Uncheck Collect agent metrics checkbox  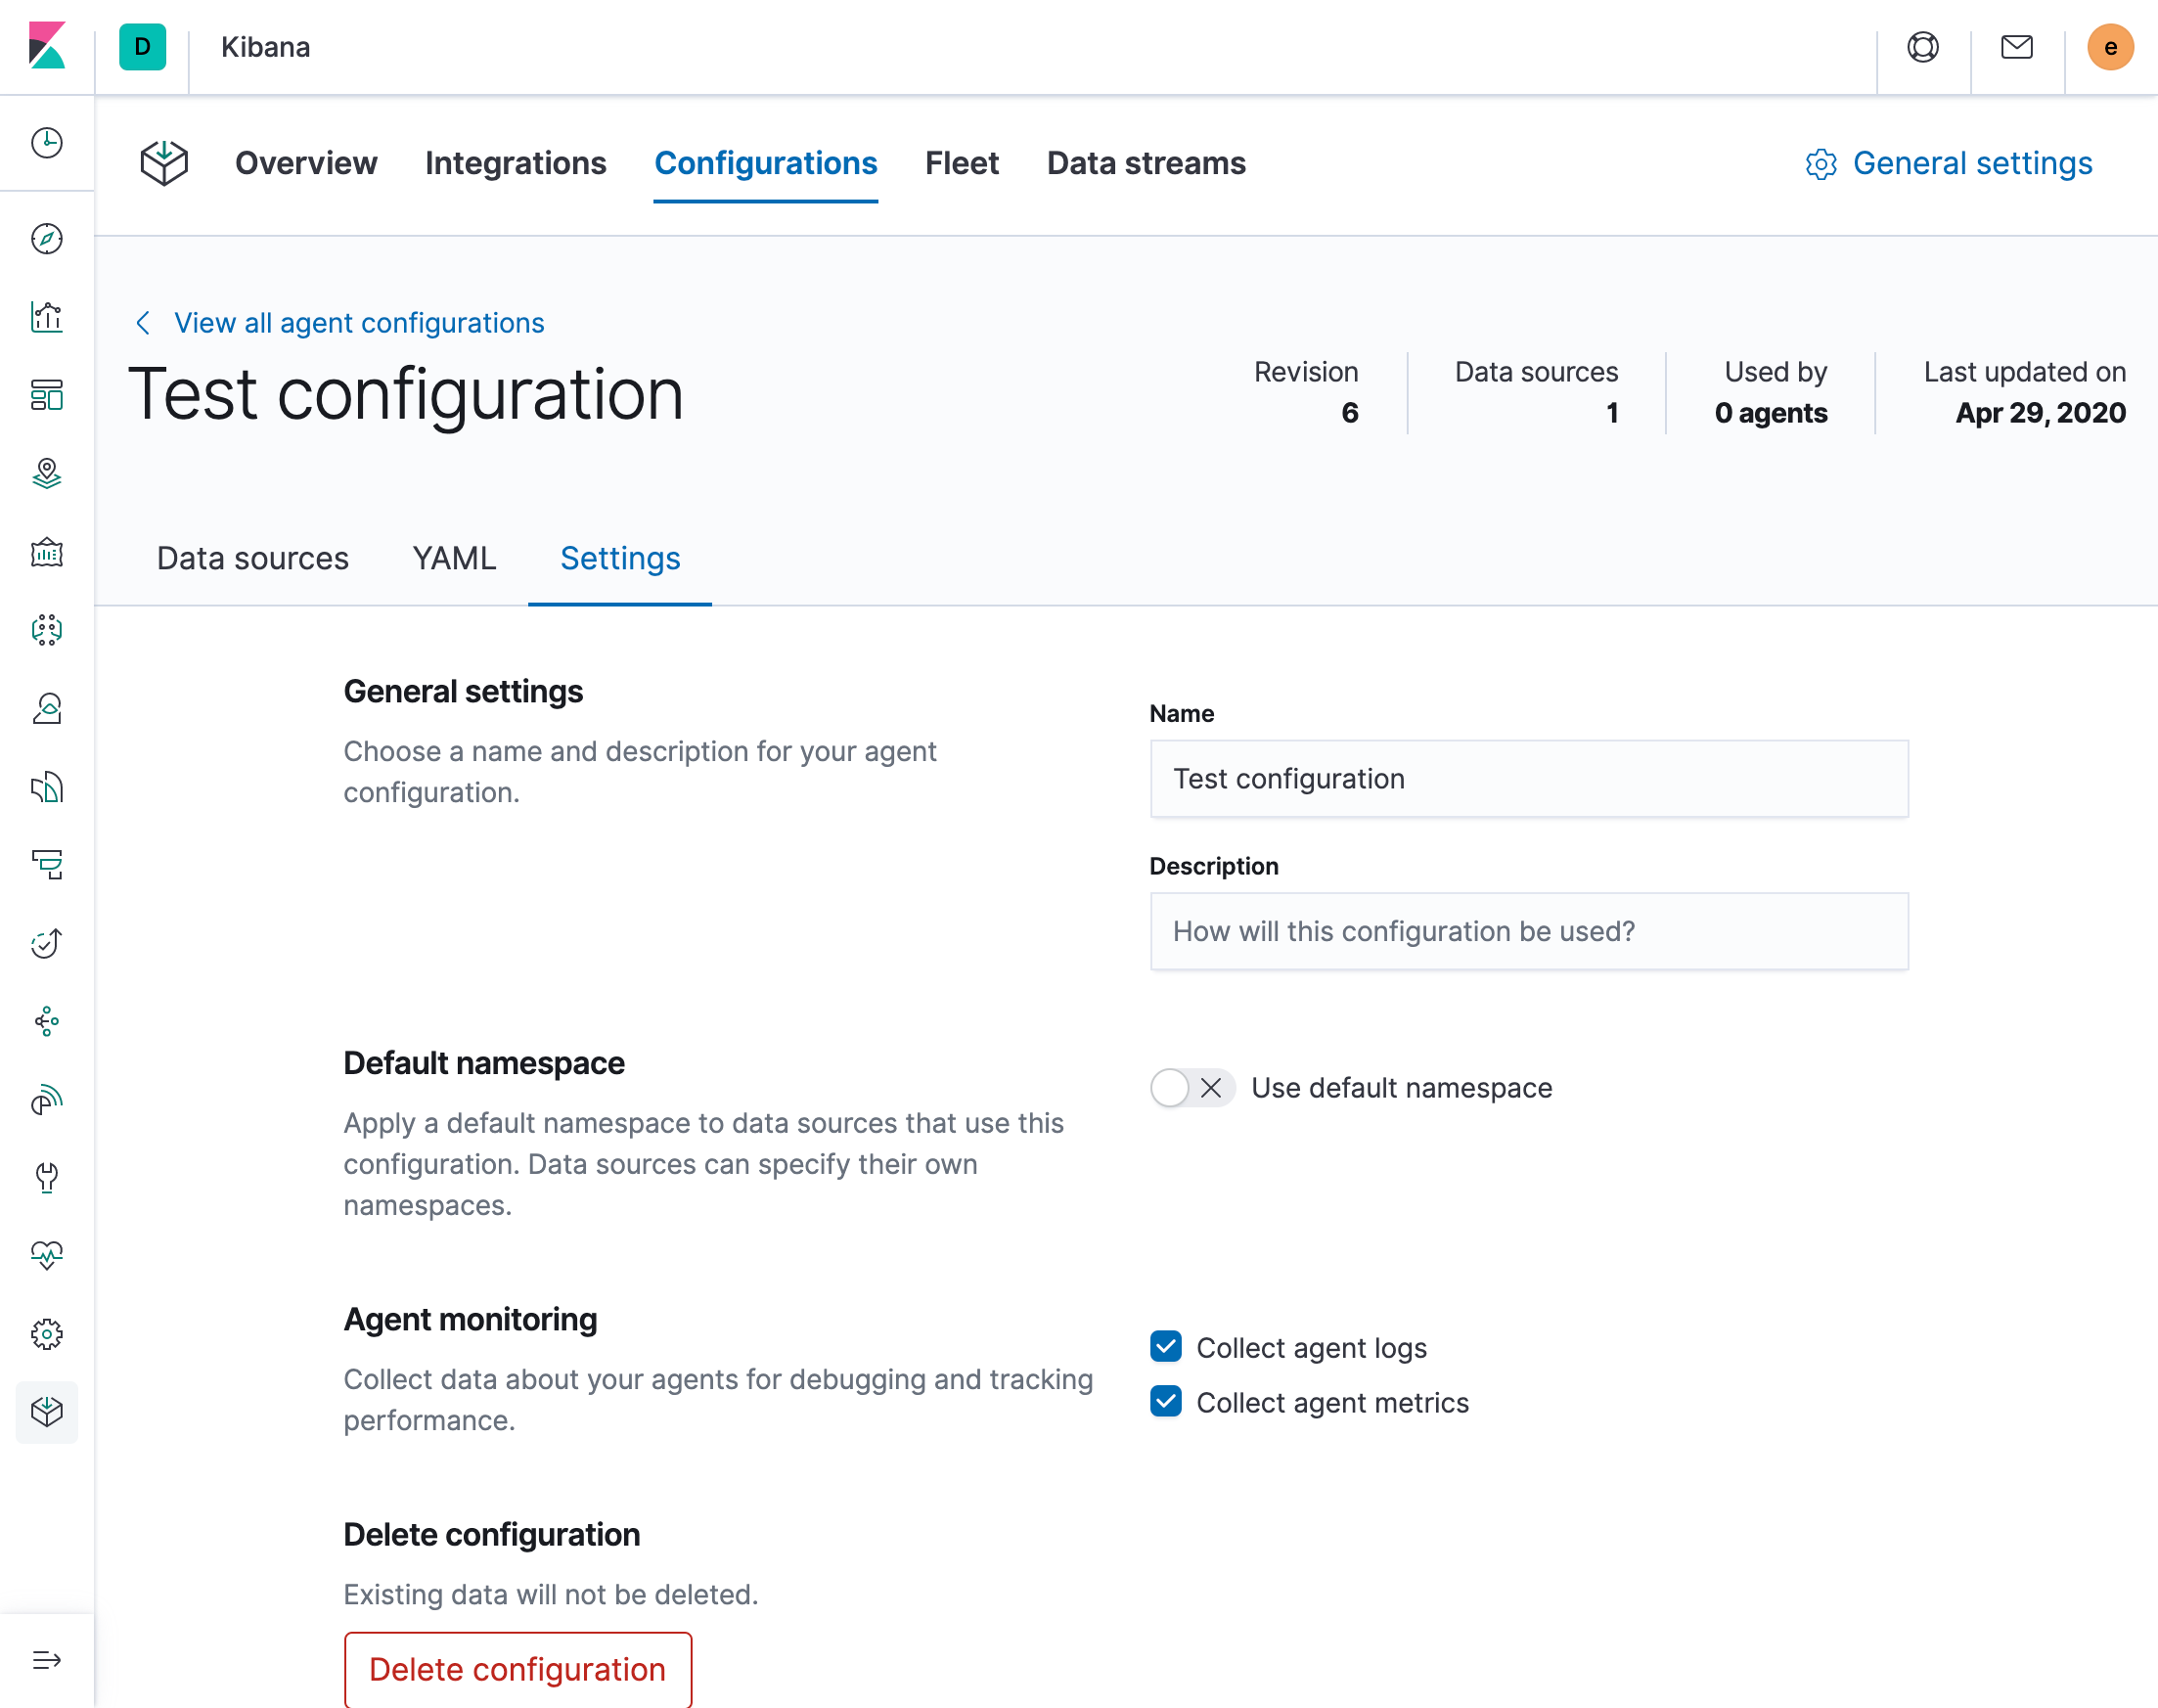1166,1402
